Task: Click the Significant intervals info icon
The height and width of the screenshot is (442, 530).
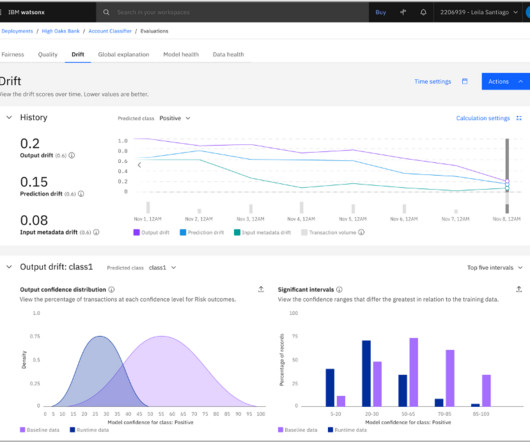Action: [339, 290]
